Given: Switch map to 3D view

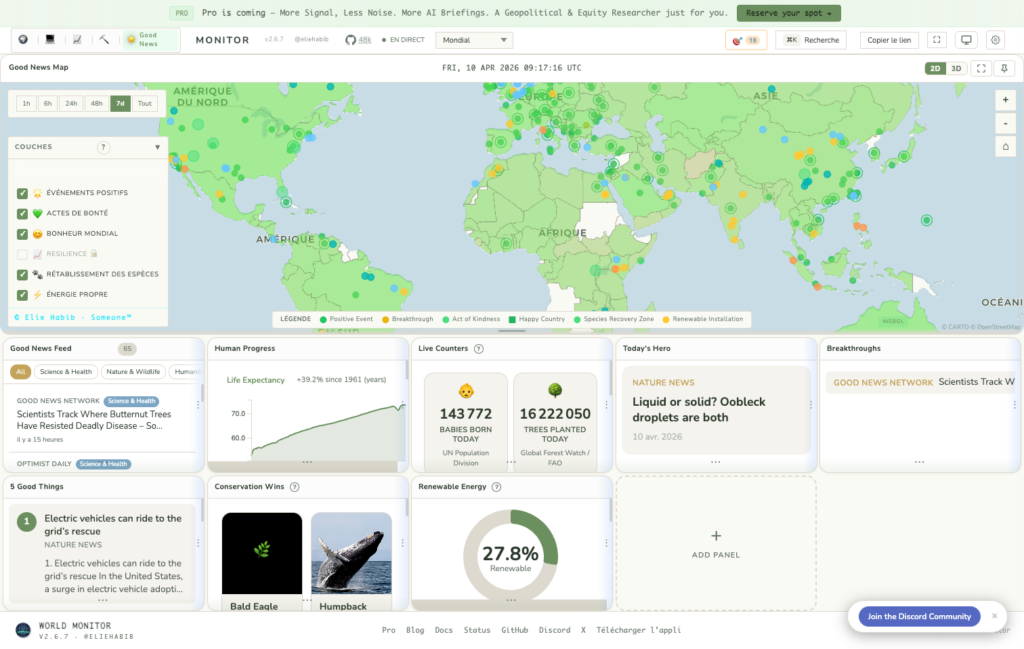Looking at the screenshot, I should (956, 68).
